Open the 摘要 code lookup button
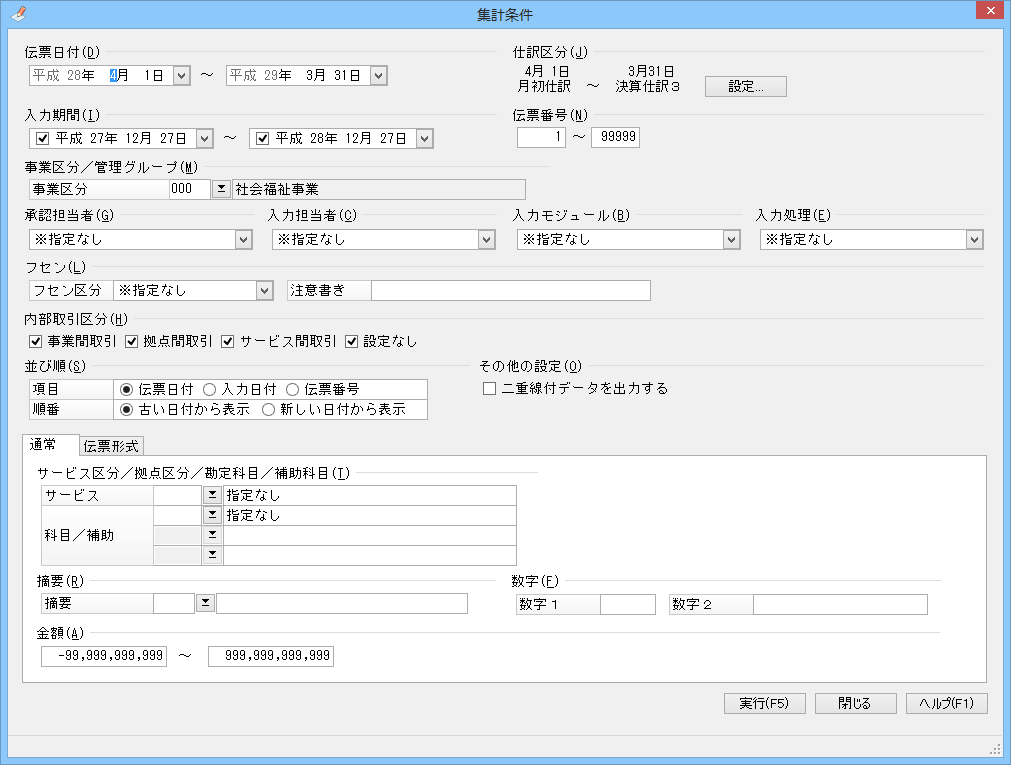 click(205, 603)
